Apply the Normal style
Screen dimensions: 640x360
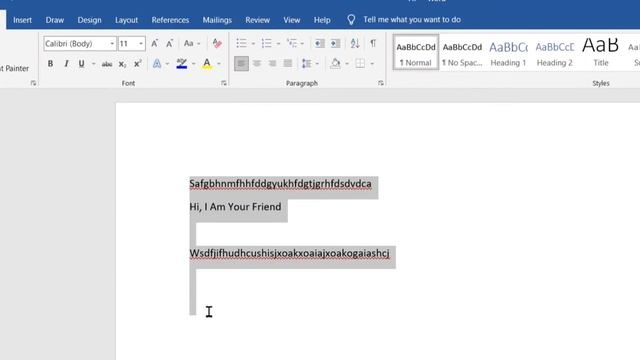point(416,52)
